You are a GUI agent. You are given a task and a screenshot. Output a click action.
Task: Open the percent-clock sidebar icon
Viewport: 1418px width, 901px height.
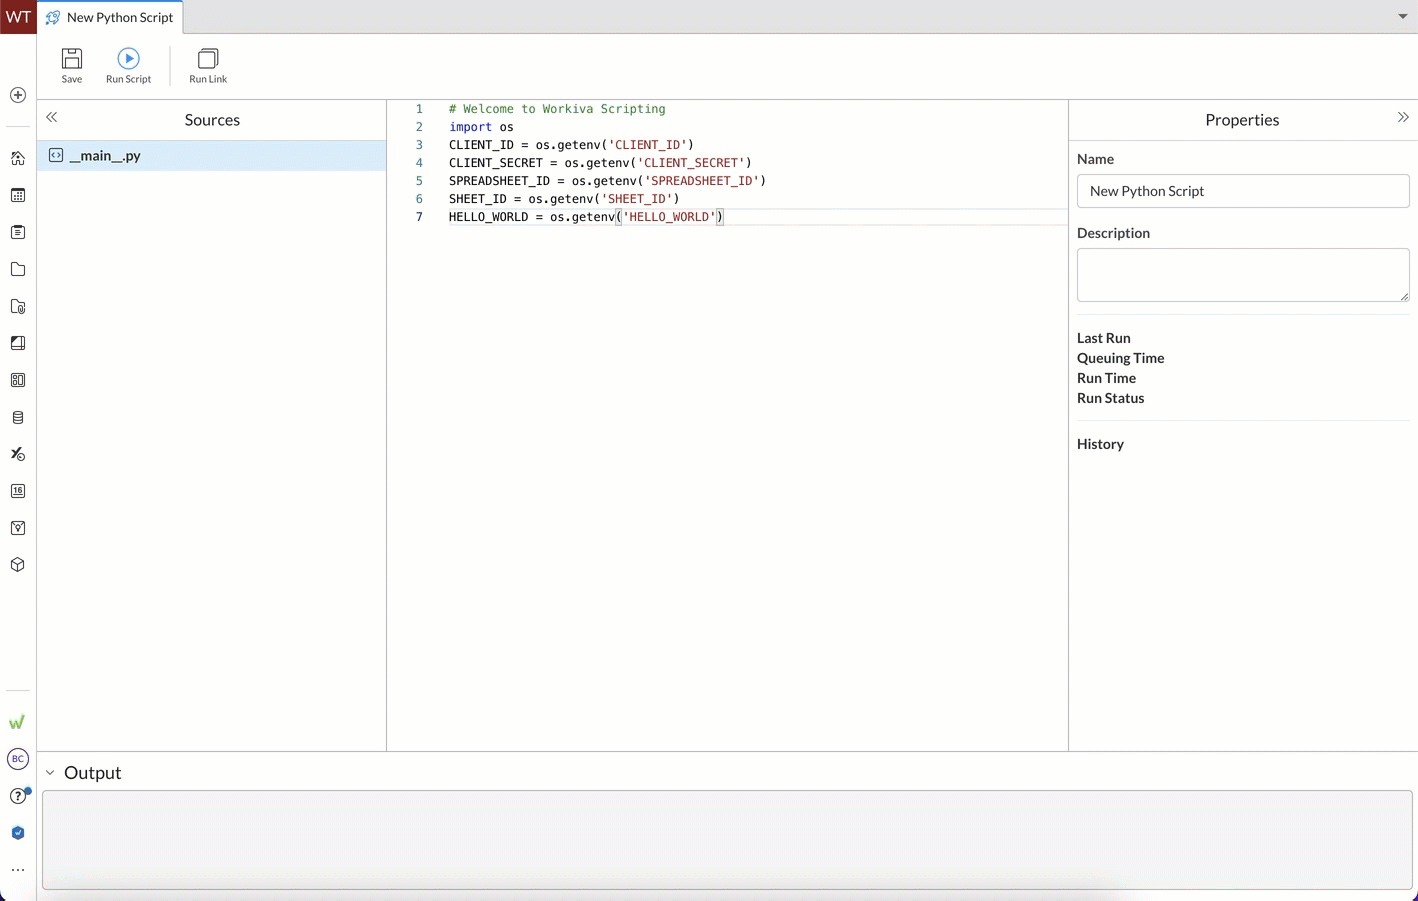(x=18, y=454)
